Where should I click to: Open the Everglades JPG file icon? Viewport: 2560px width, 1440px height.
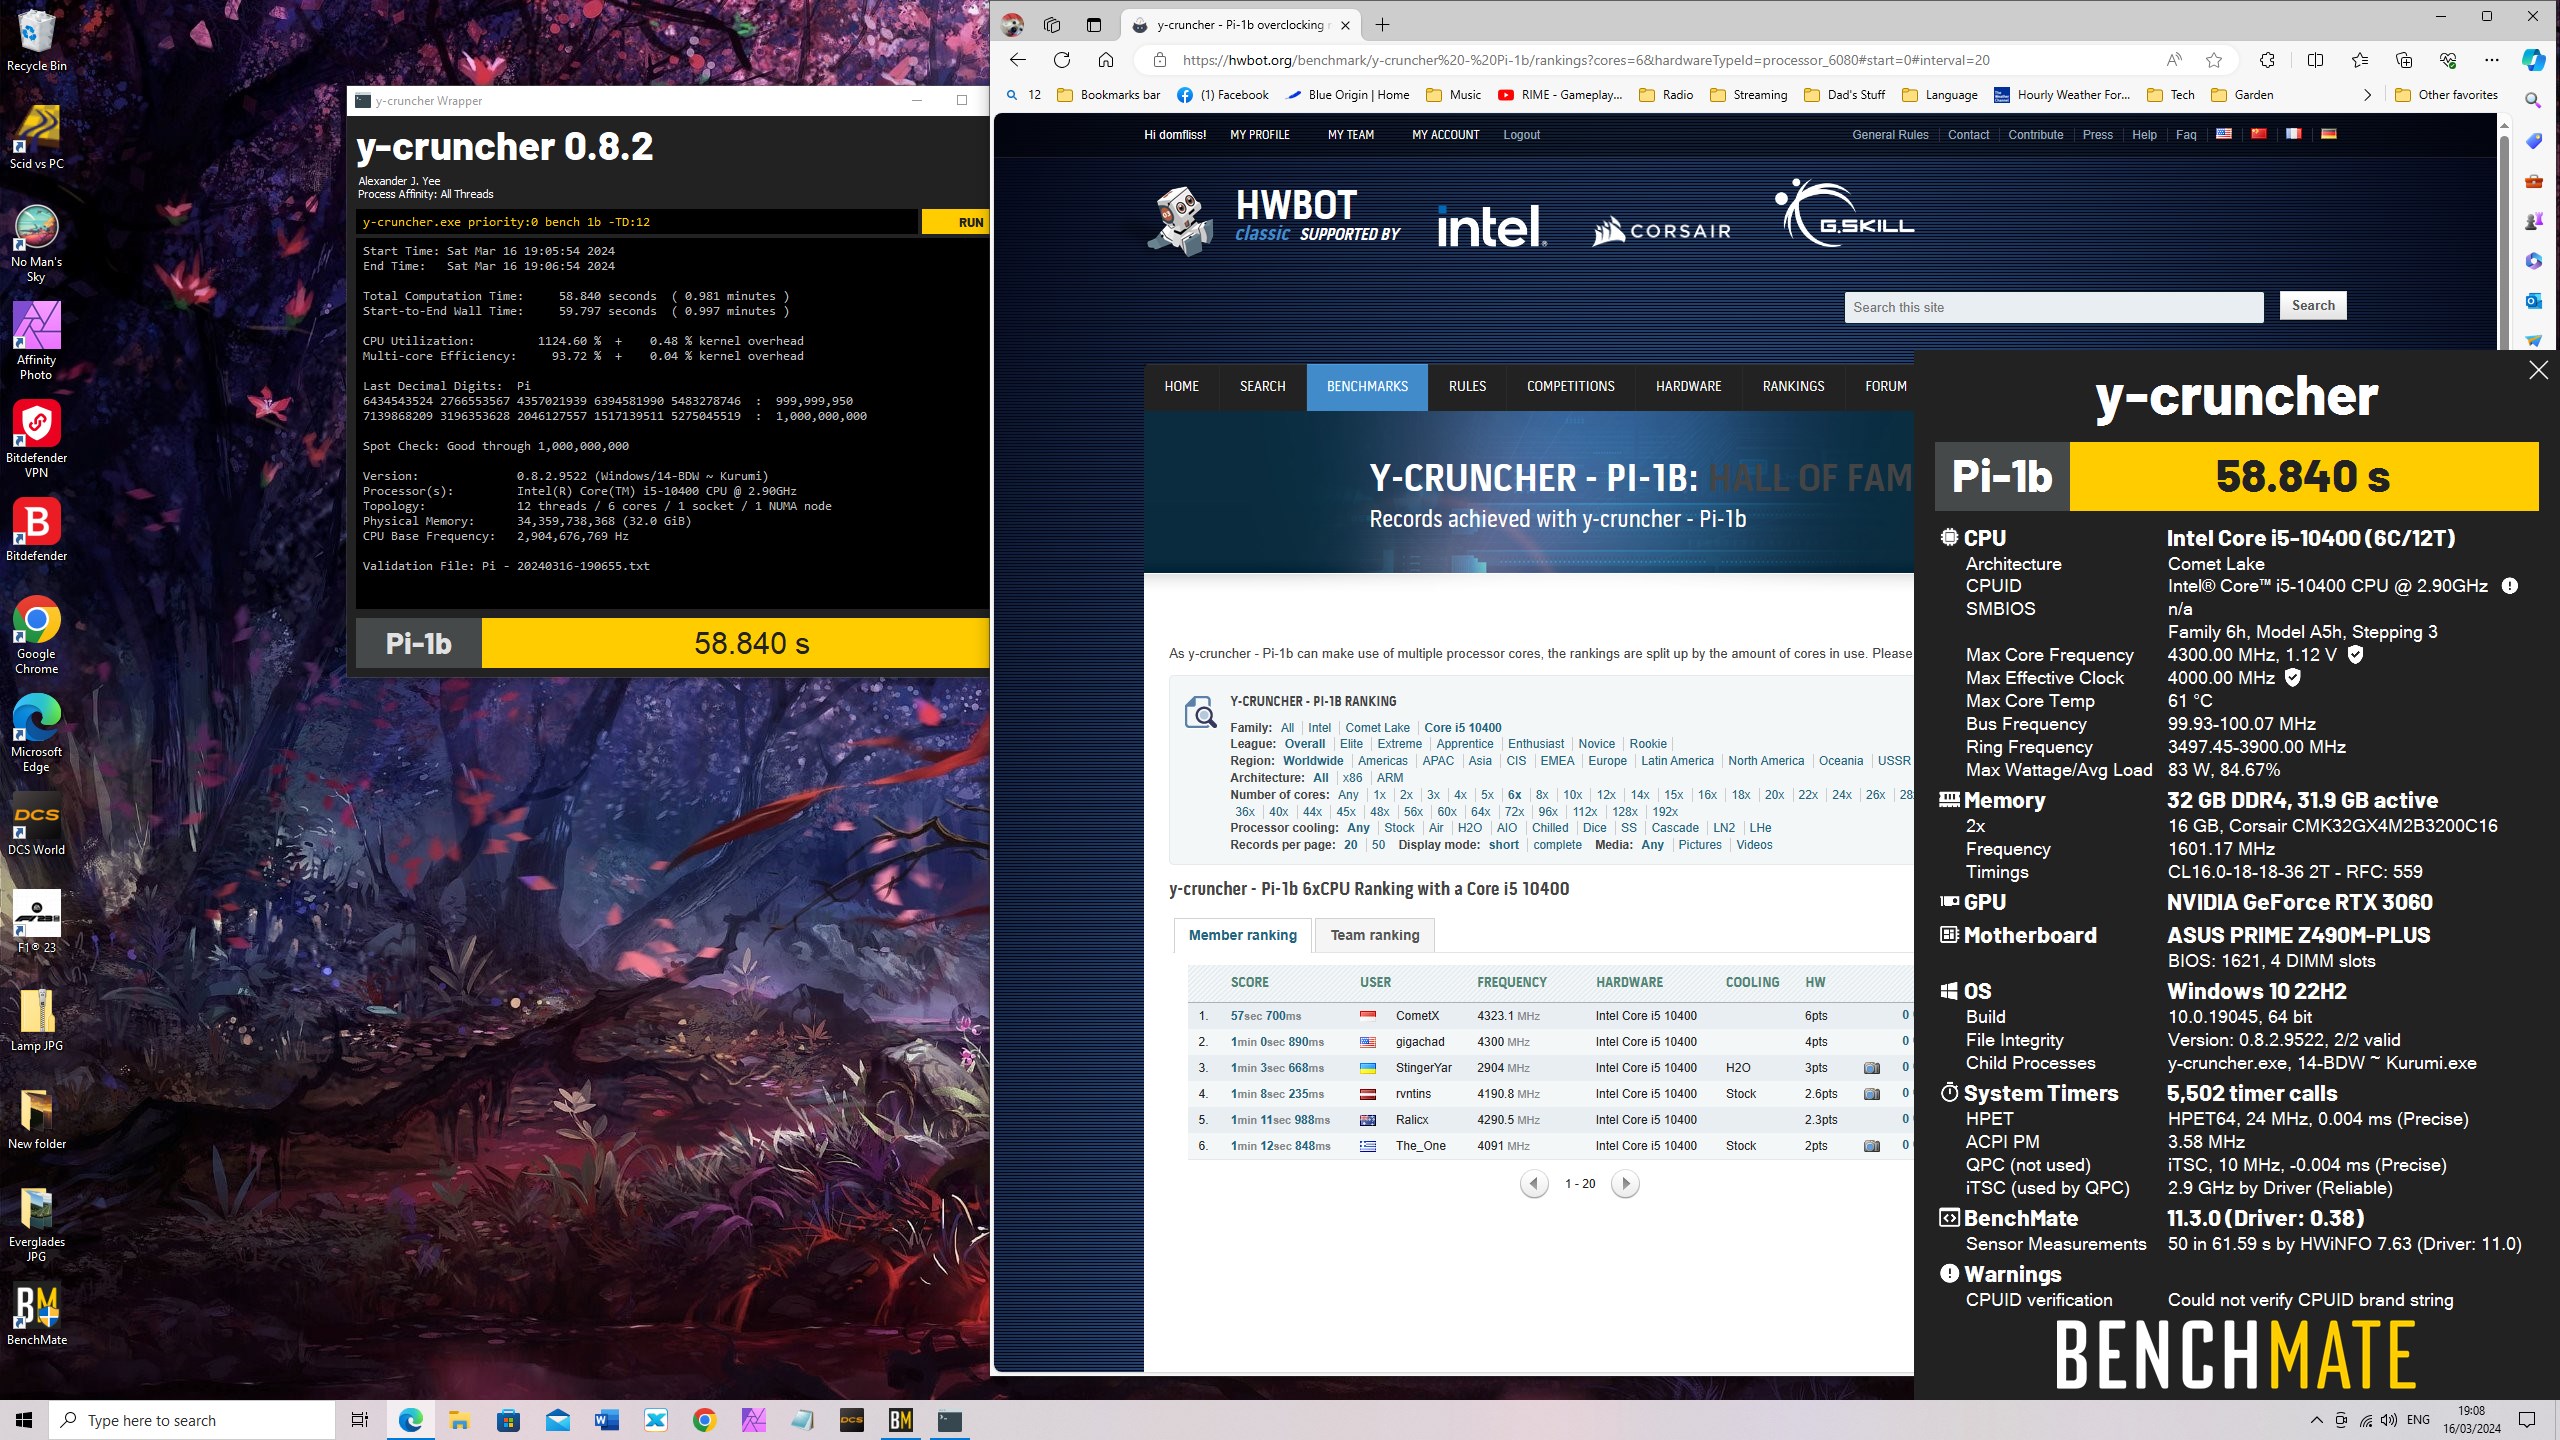click(36, 1225)
